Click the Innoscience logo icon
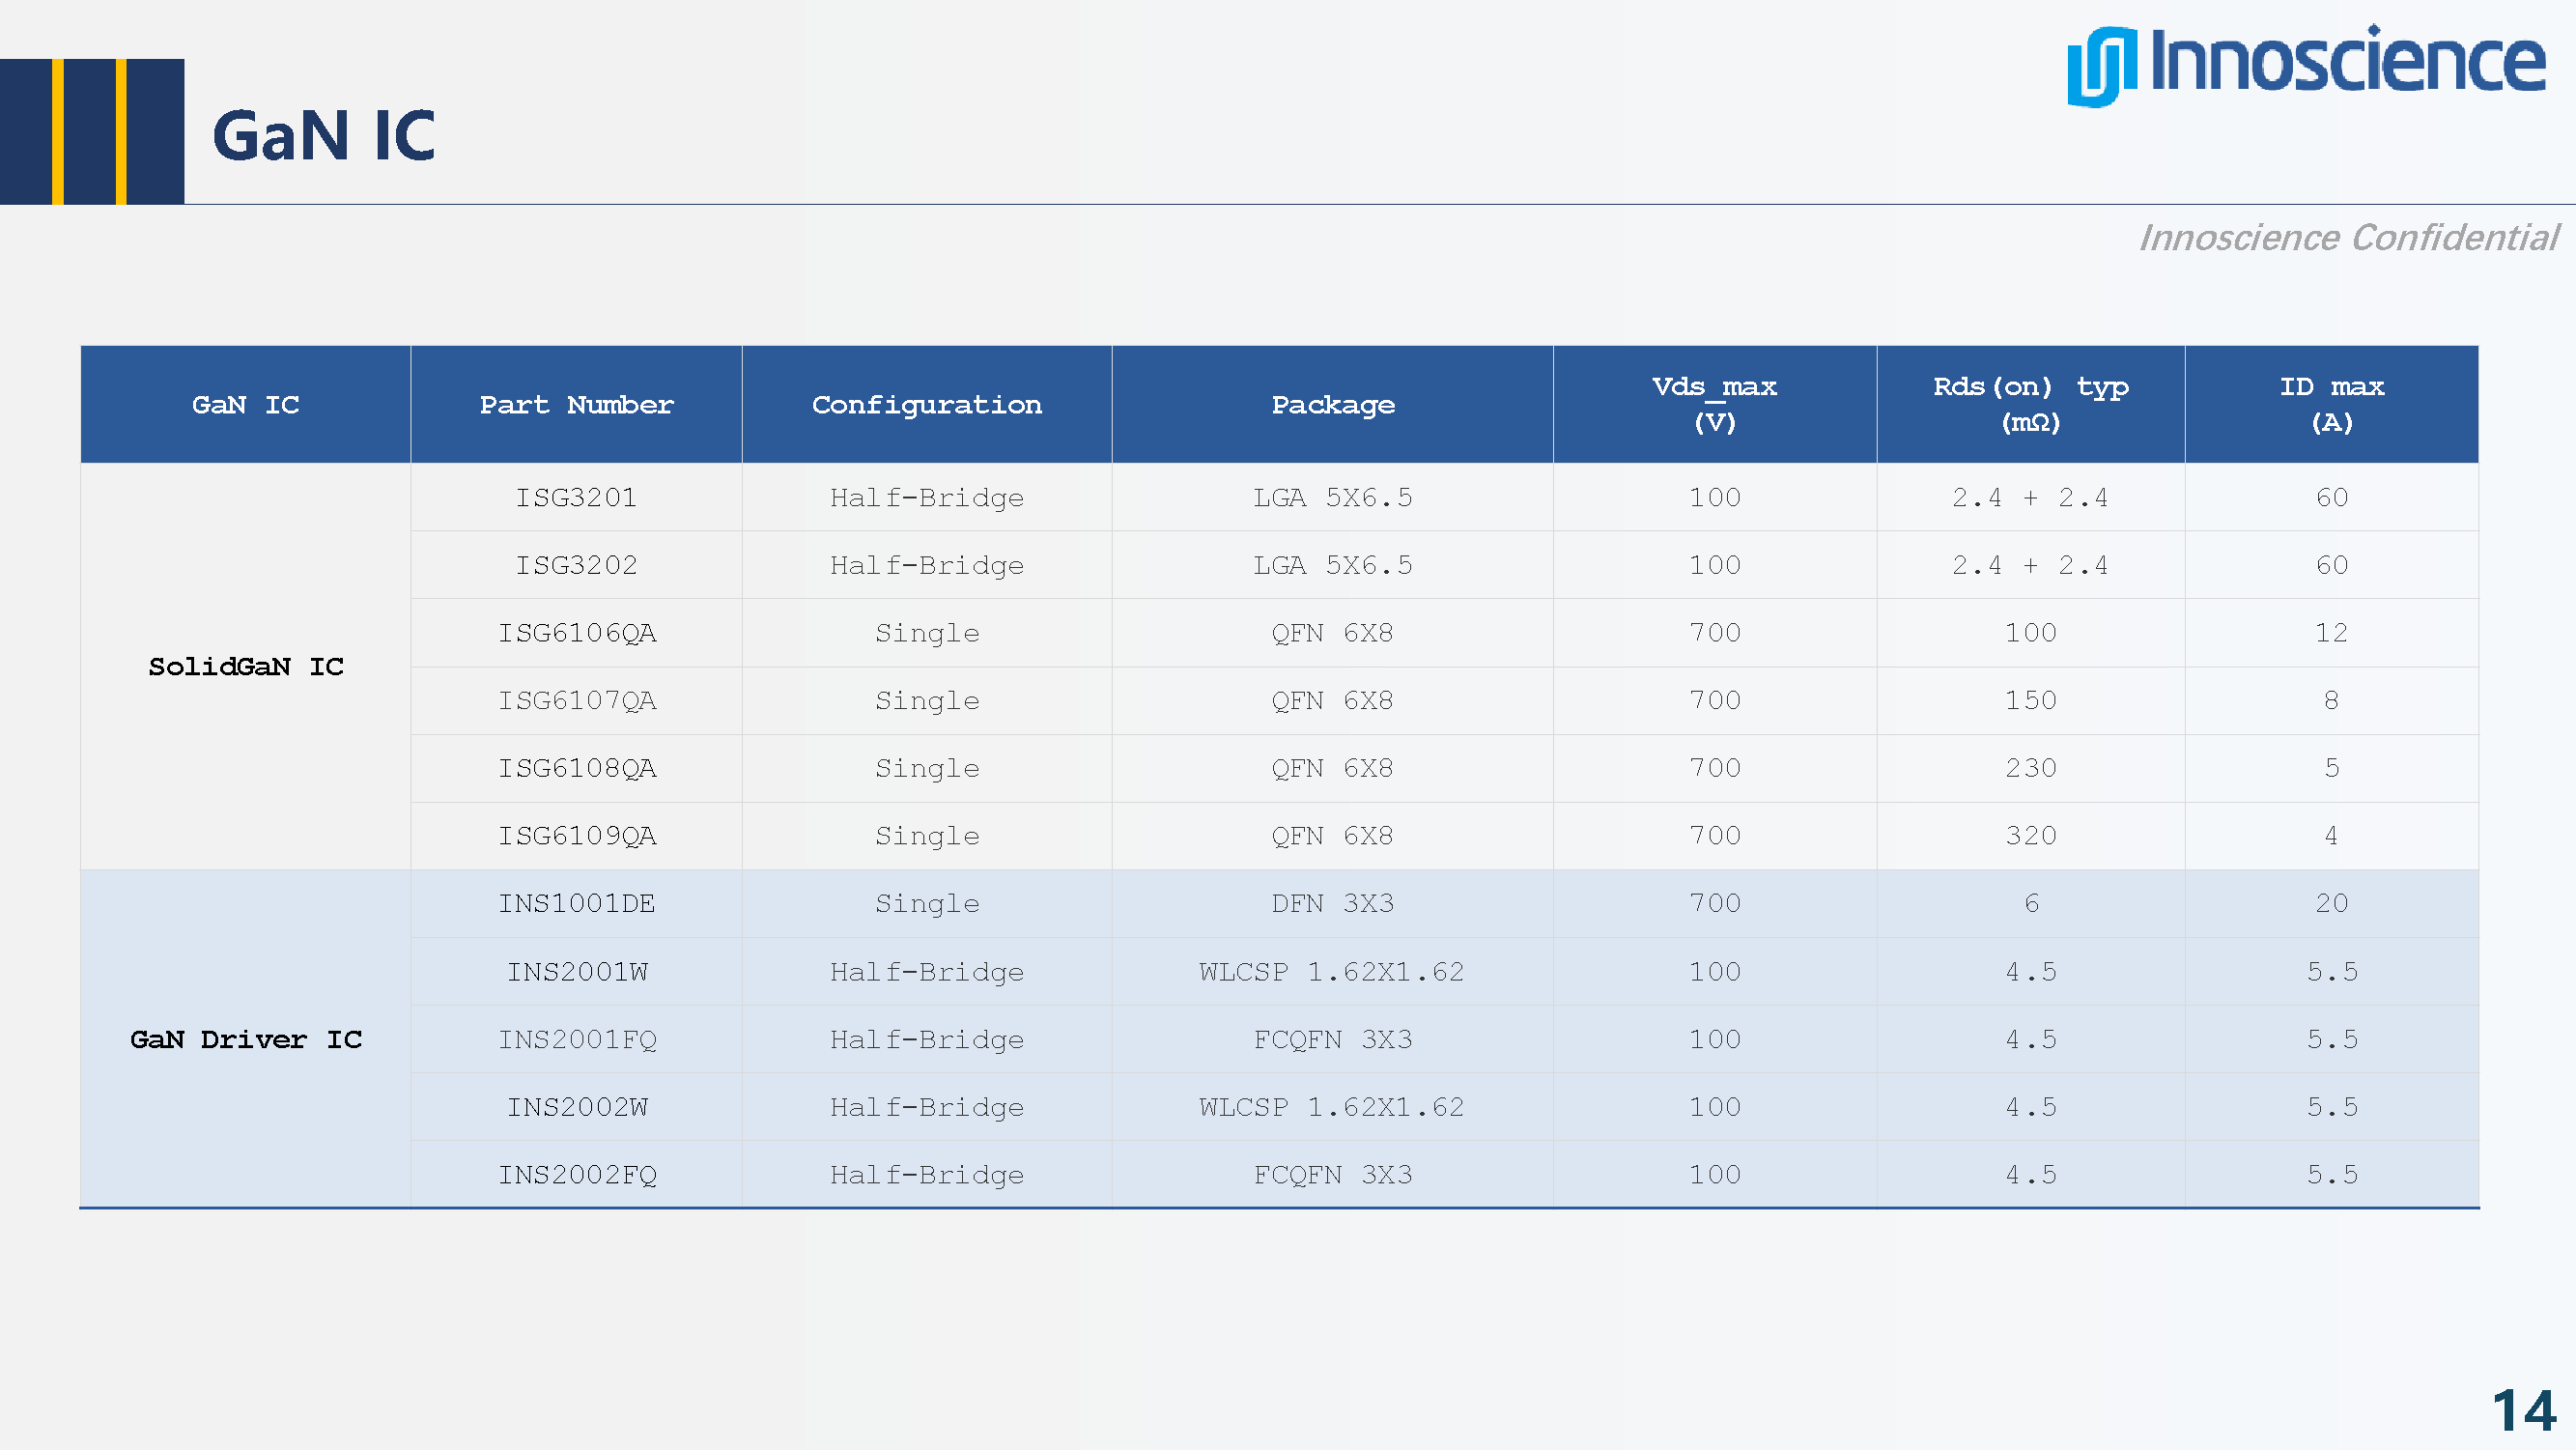The height and width of the screenshot is (1450, 2576). coord(2101,66)
